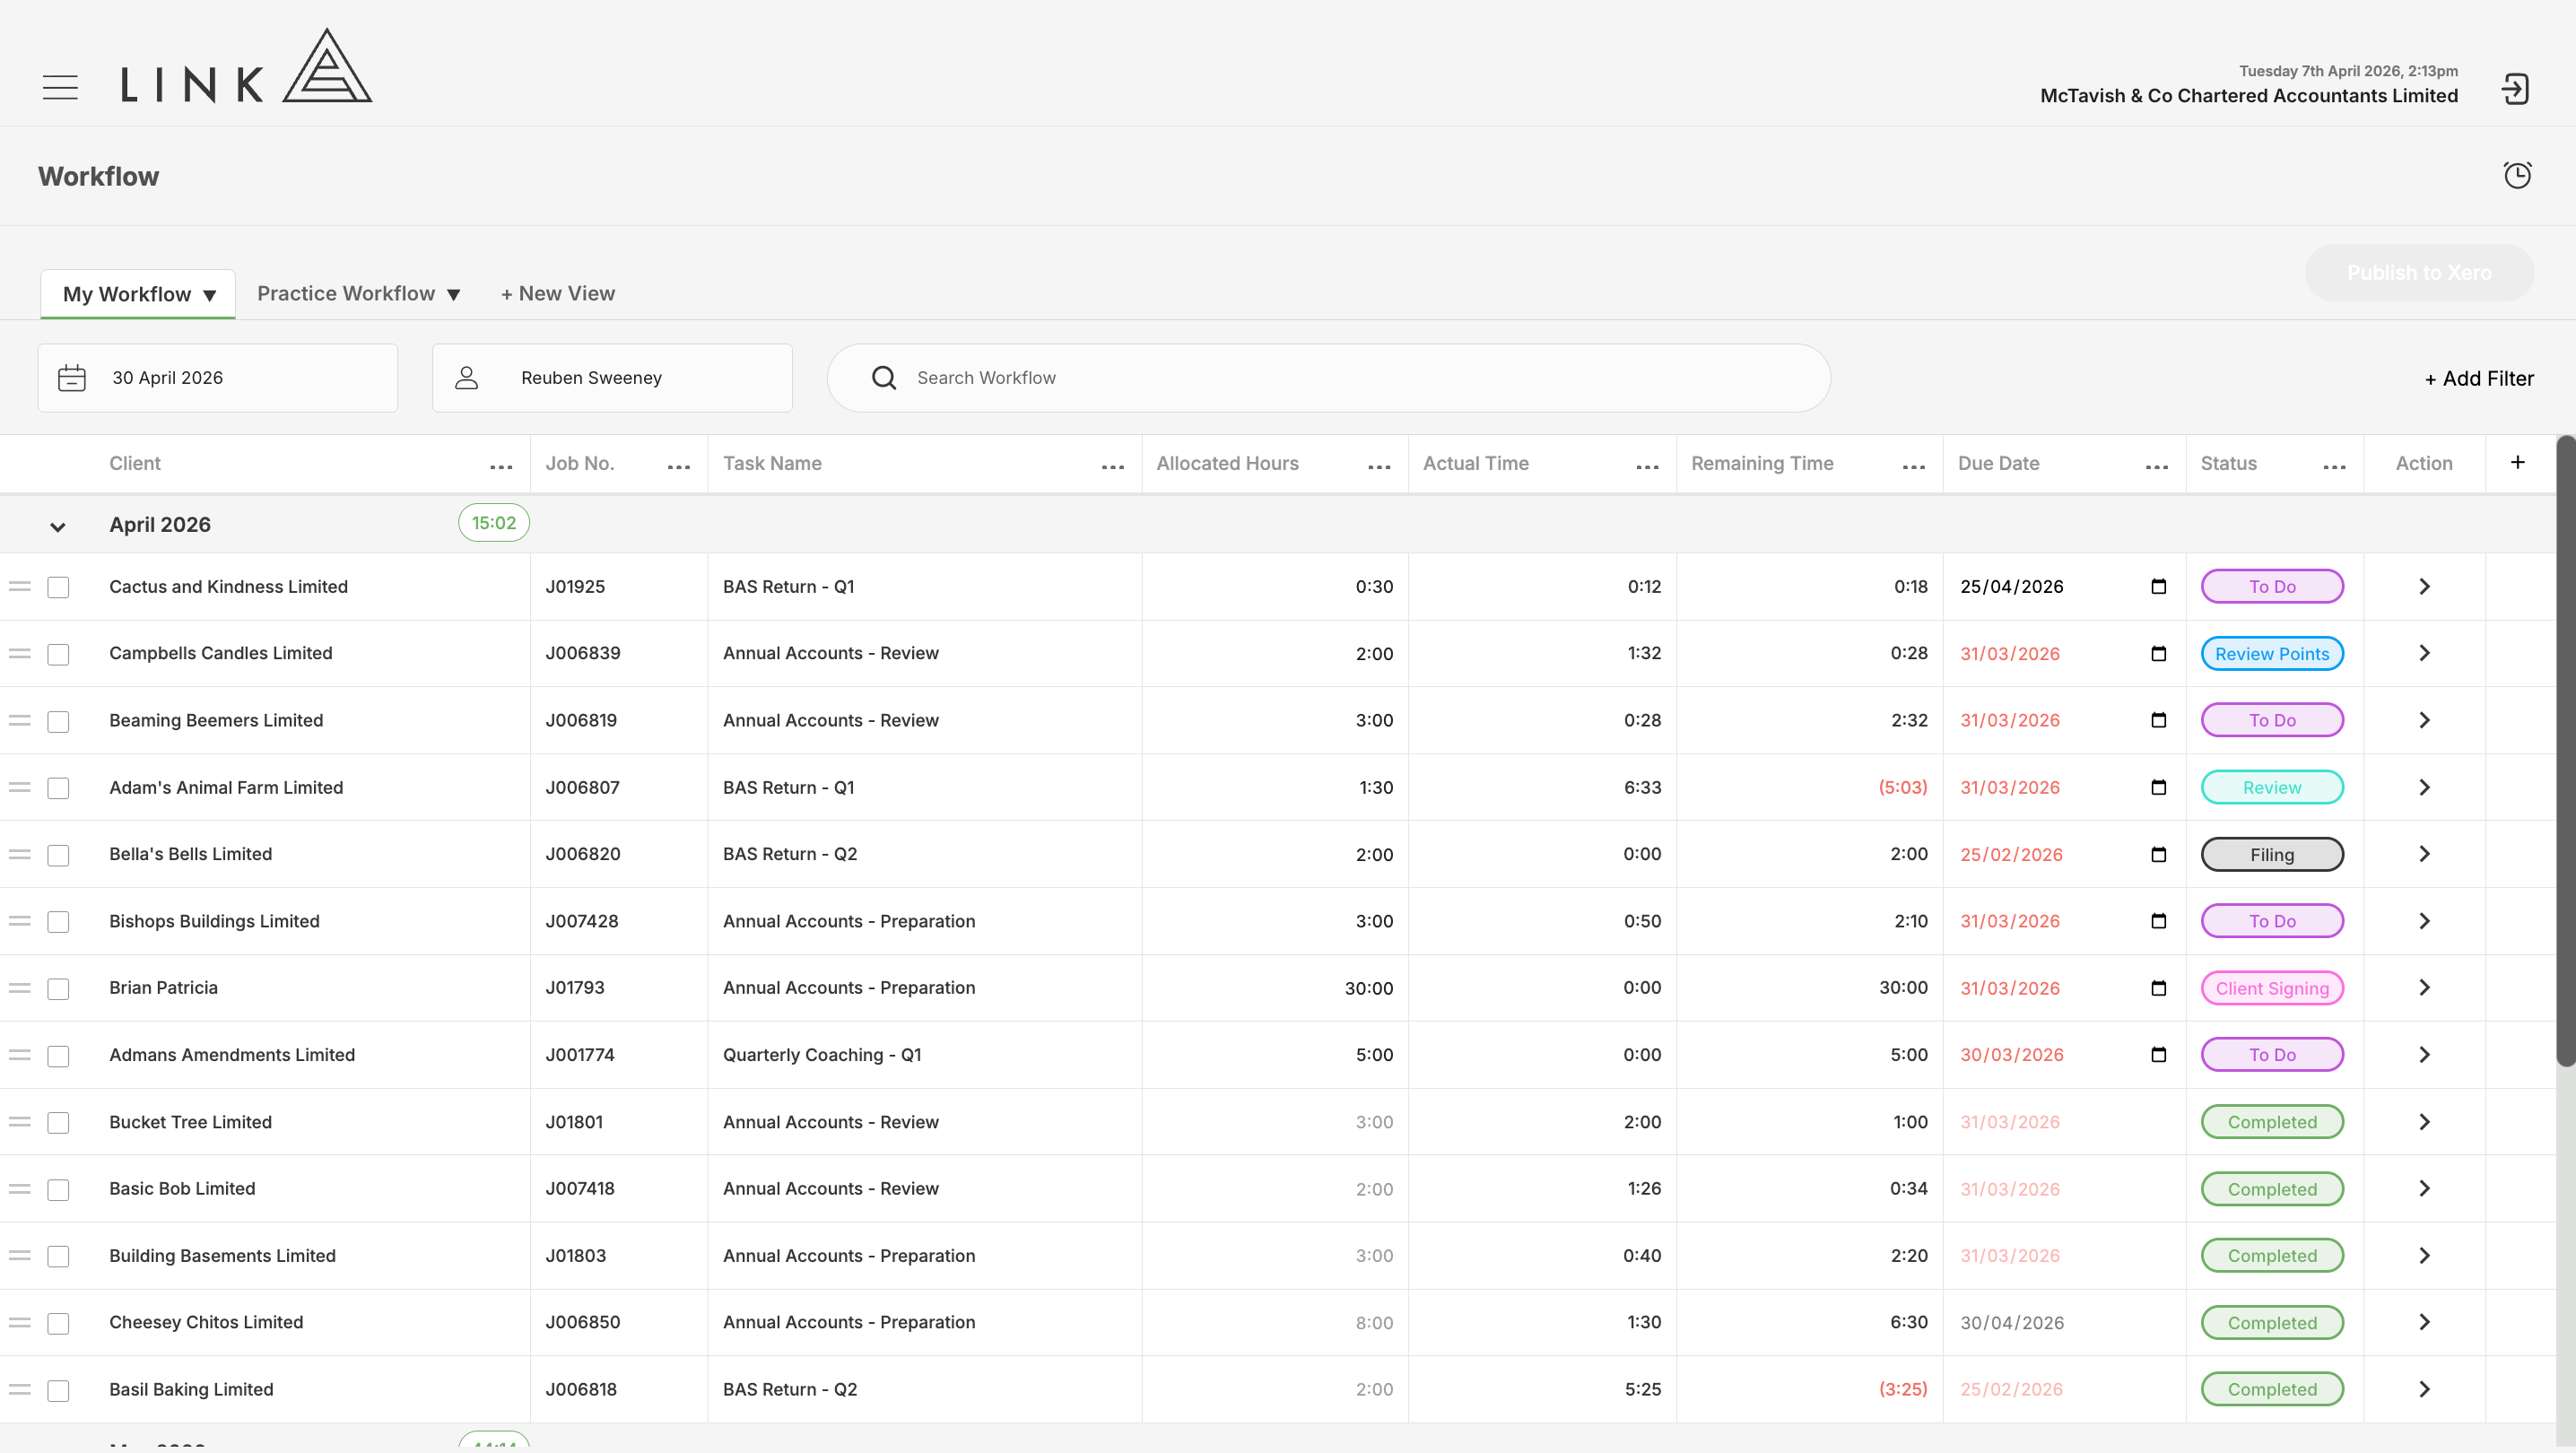Open action arrow for Cheesey Chitos row
Image resolution: width=2576 pixels, height=1453 pixels.
(2424, 1322)
